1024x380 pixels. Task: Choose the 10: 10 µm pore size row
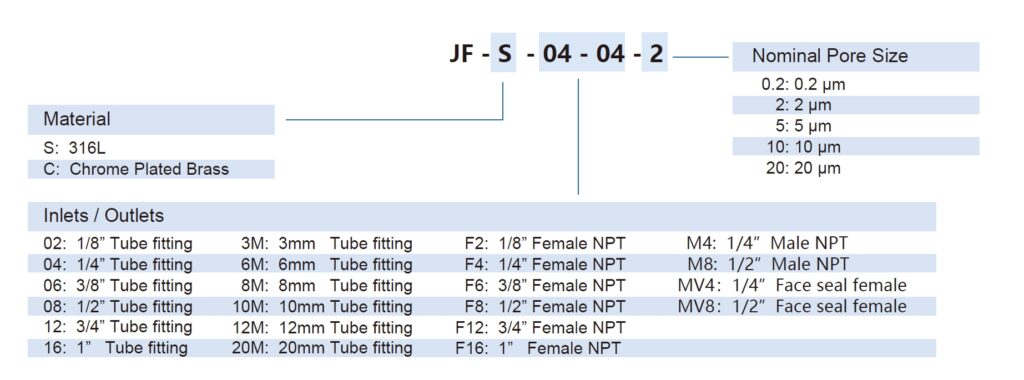[x=856, y=147]
